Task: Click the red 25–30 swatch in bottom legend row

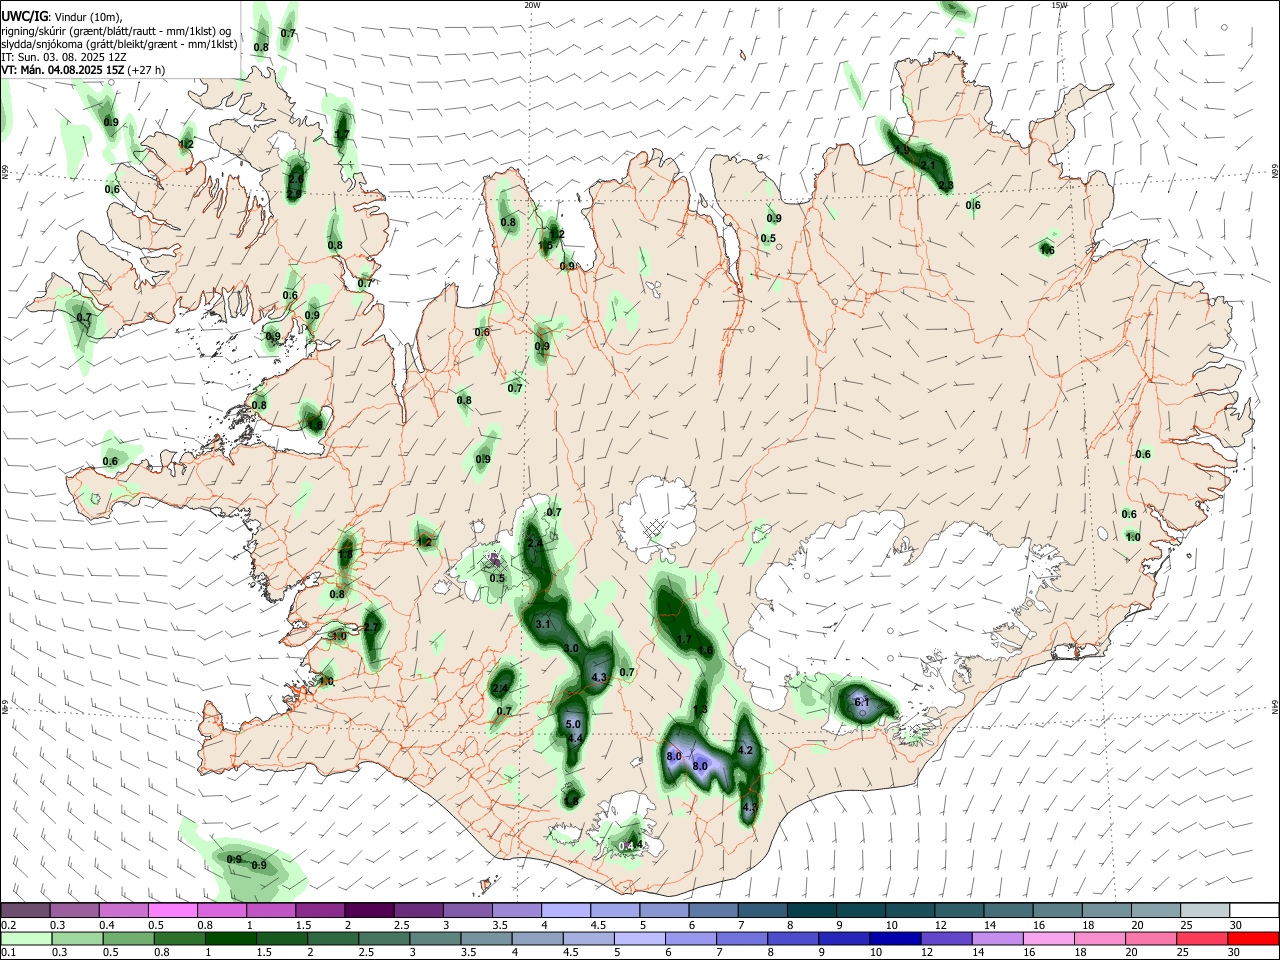Action: pos(1202,939)
